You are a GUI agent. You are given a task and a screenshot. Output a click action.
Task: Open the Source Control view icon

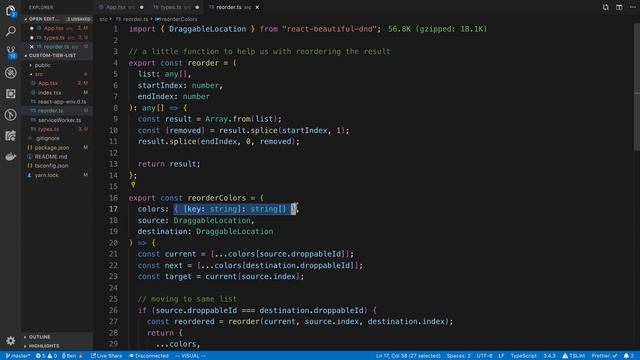pos(11,52)
